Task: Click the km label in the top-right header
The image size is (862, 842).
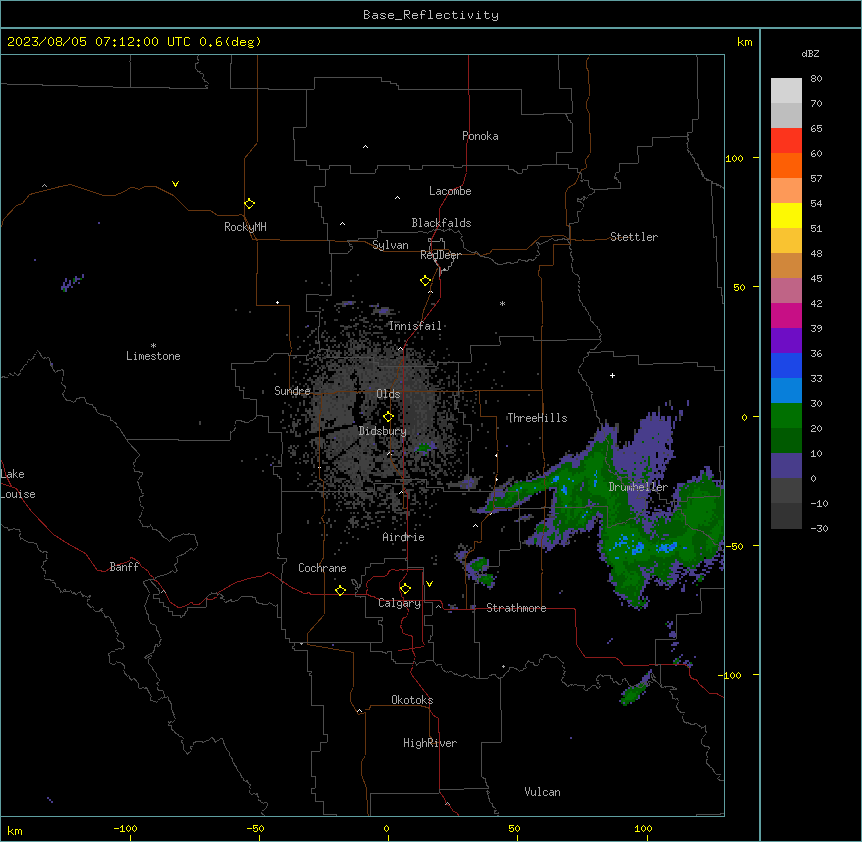Action: [x=745, y=42]
